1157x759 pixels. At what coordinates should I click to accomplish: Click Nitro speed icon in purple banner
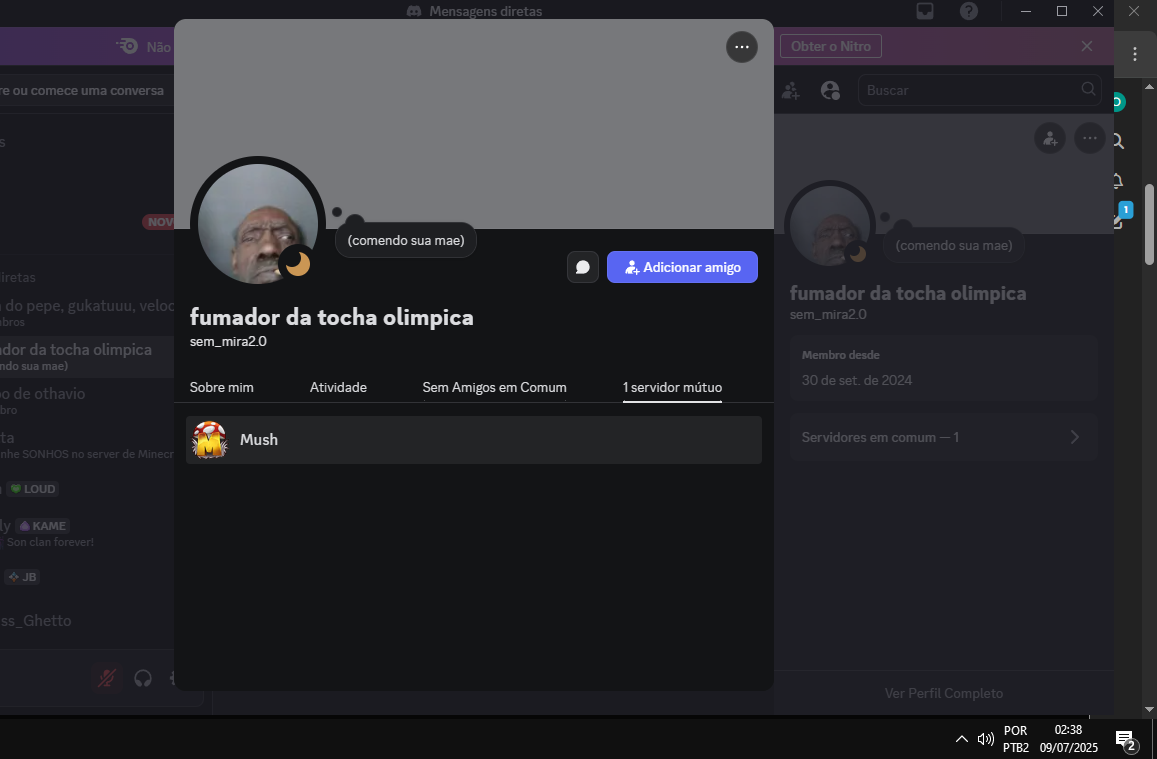127,46
